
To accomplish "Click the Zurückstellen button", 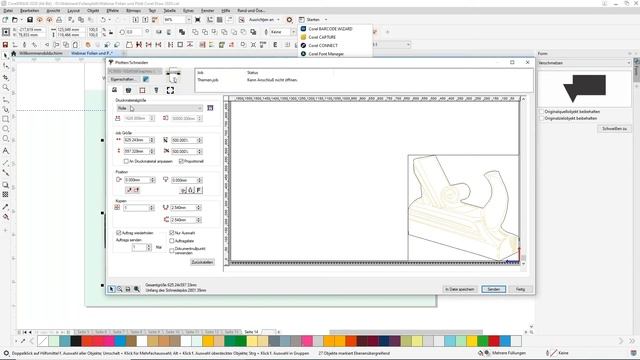I will pos(202,262).
